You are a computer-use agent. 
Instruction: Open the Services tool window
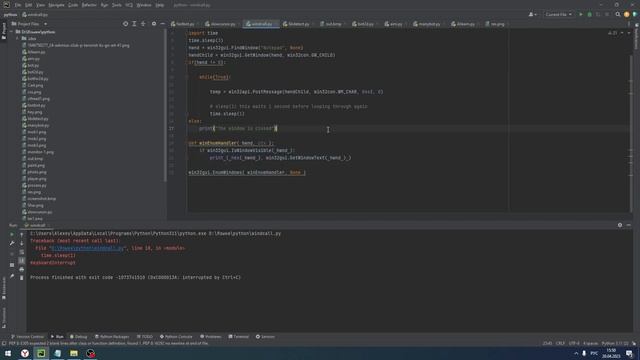click(x=265, y=337)
